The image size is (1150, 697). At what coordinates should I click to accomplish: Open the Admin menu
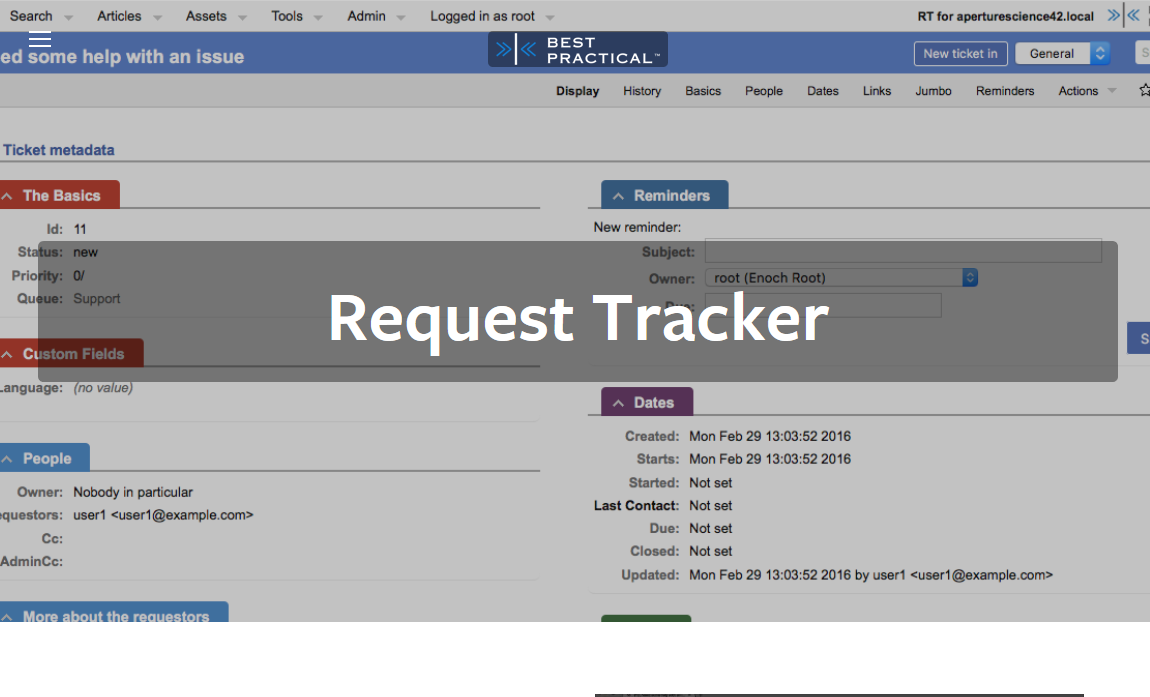point(376,16)
